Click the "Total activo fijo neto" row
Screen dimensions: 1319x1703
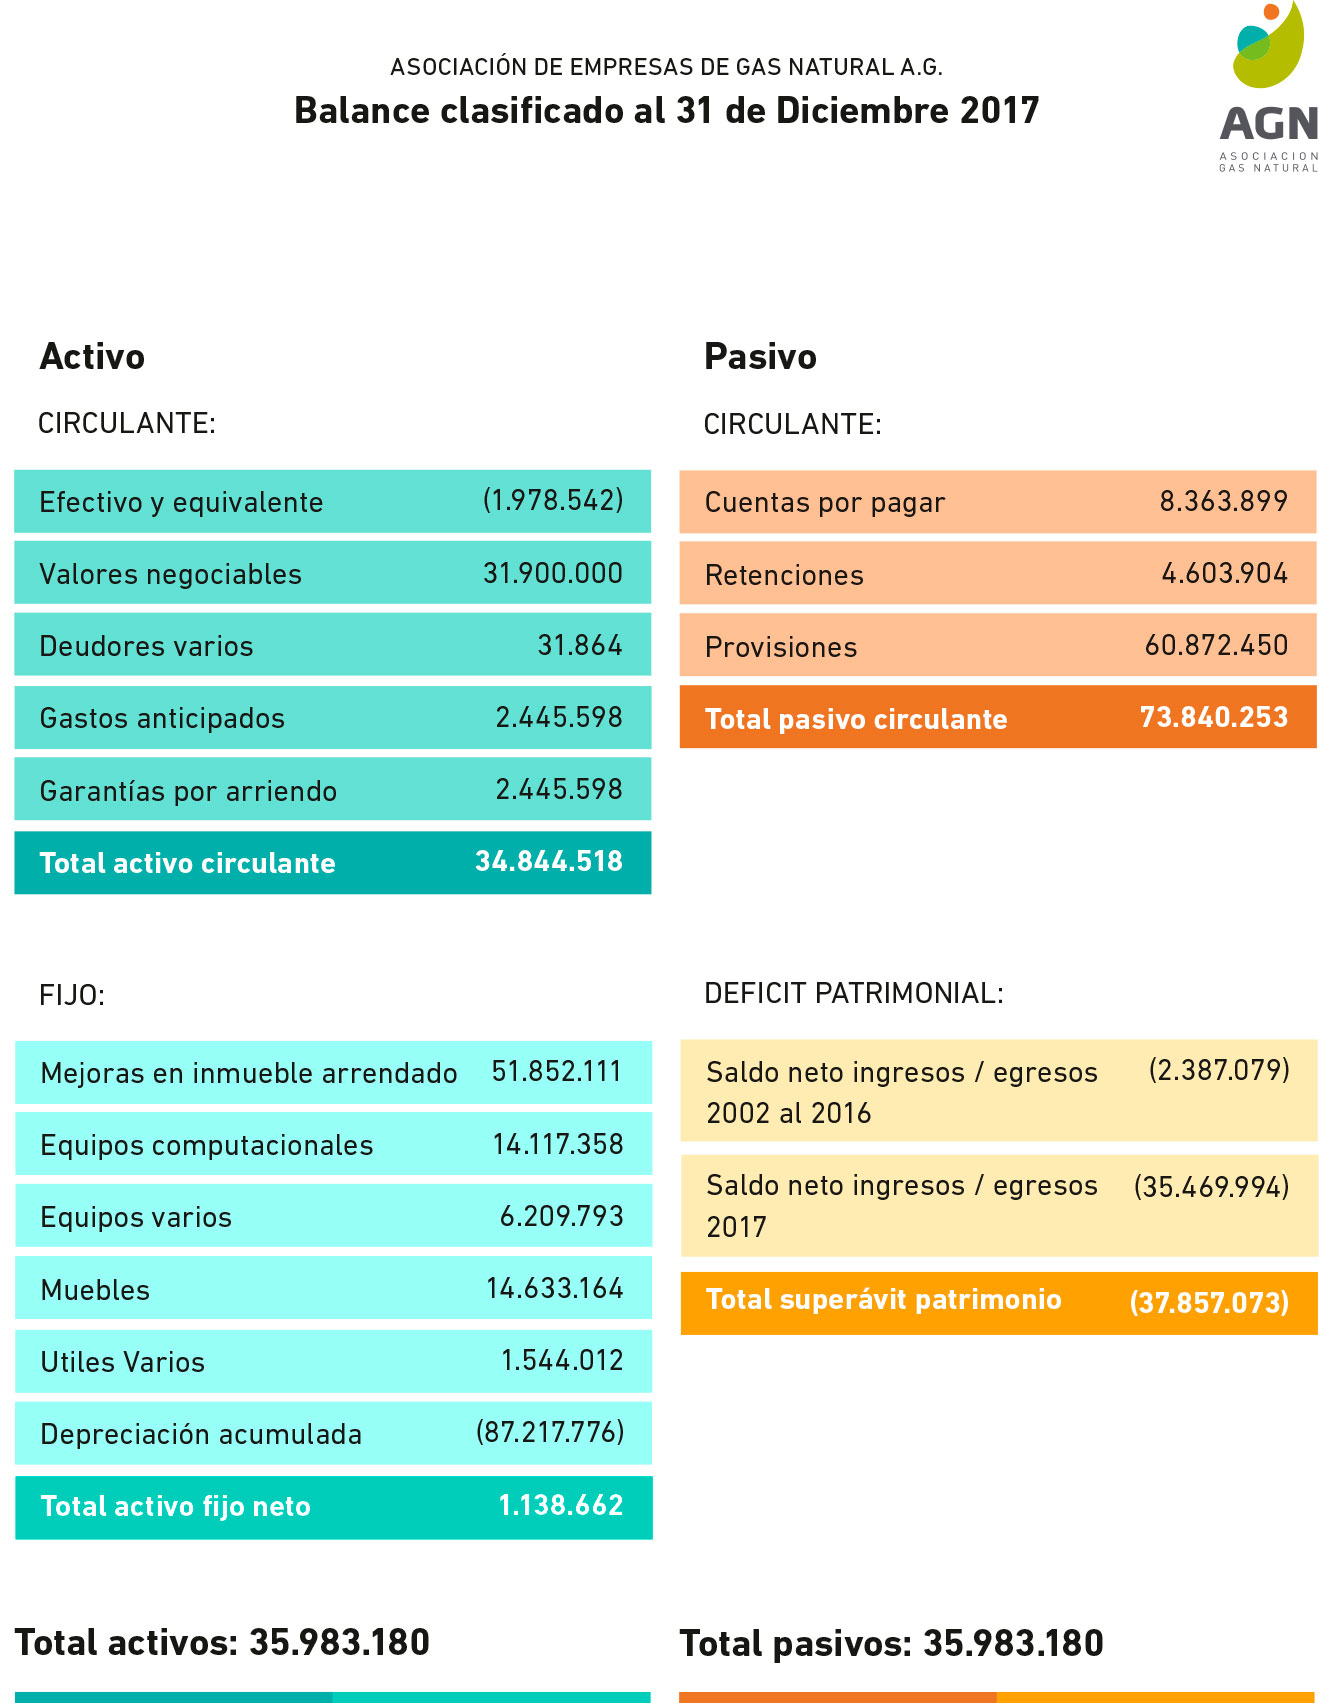click(x=332, y=1506)
